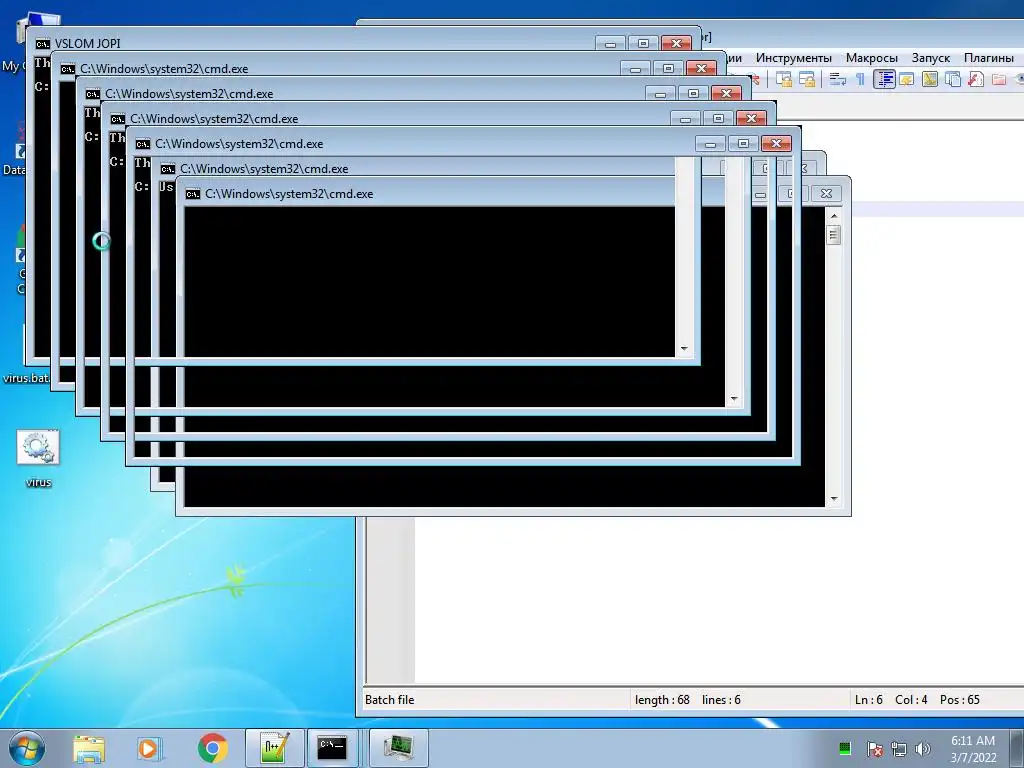Open Windows Explorer from the taskbar
Image resolution: width=1024 pixels, height=768 pixels.
point(89,748)
